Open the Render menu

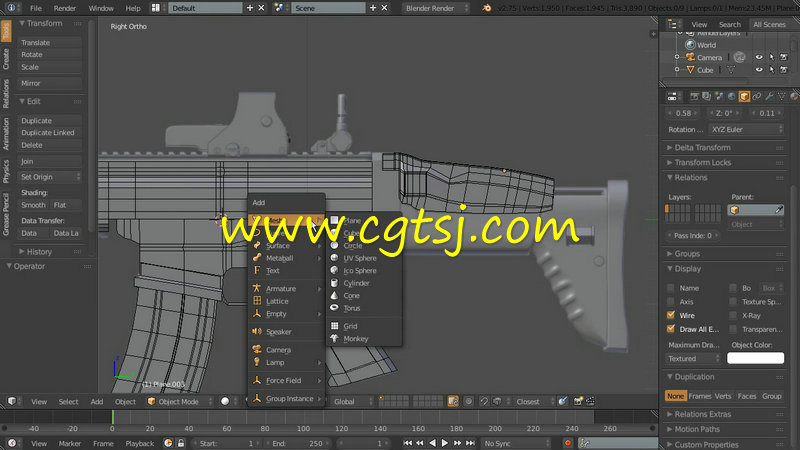[x=65, y=8]
